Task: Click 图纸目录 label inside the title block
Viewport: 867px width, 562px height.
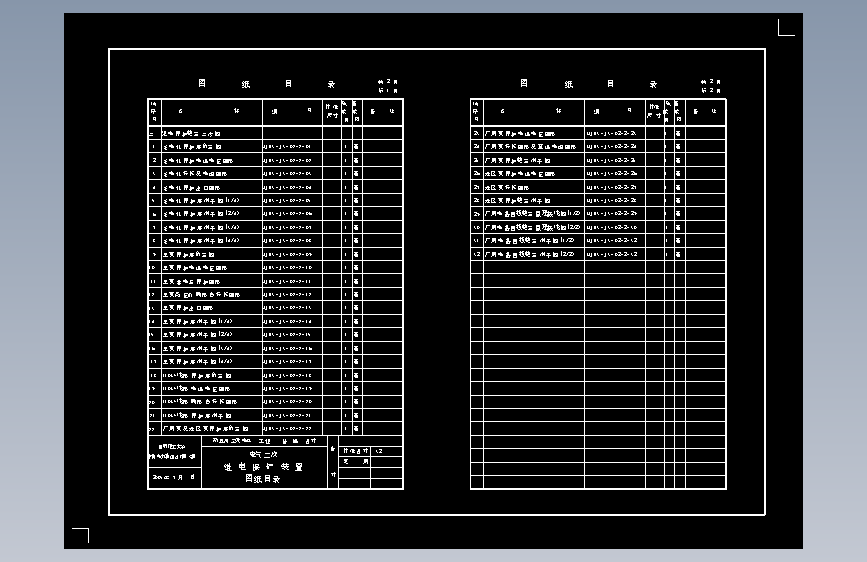Action: point(263,479)
